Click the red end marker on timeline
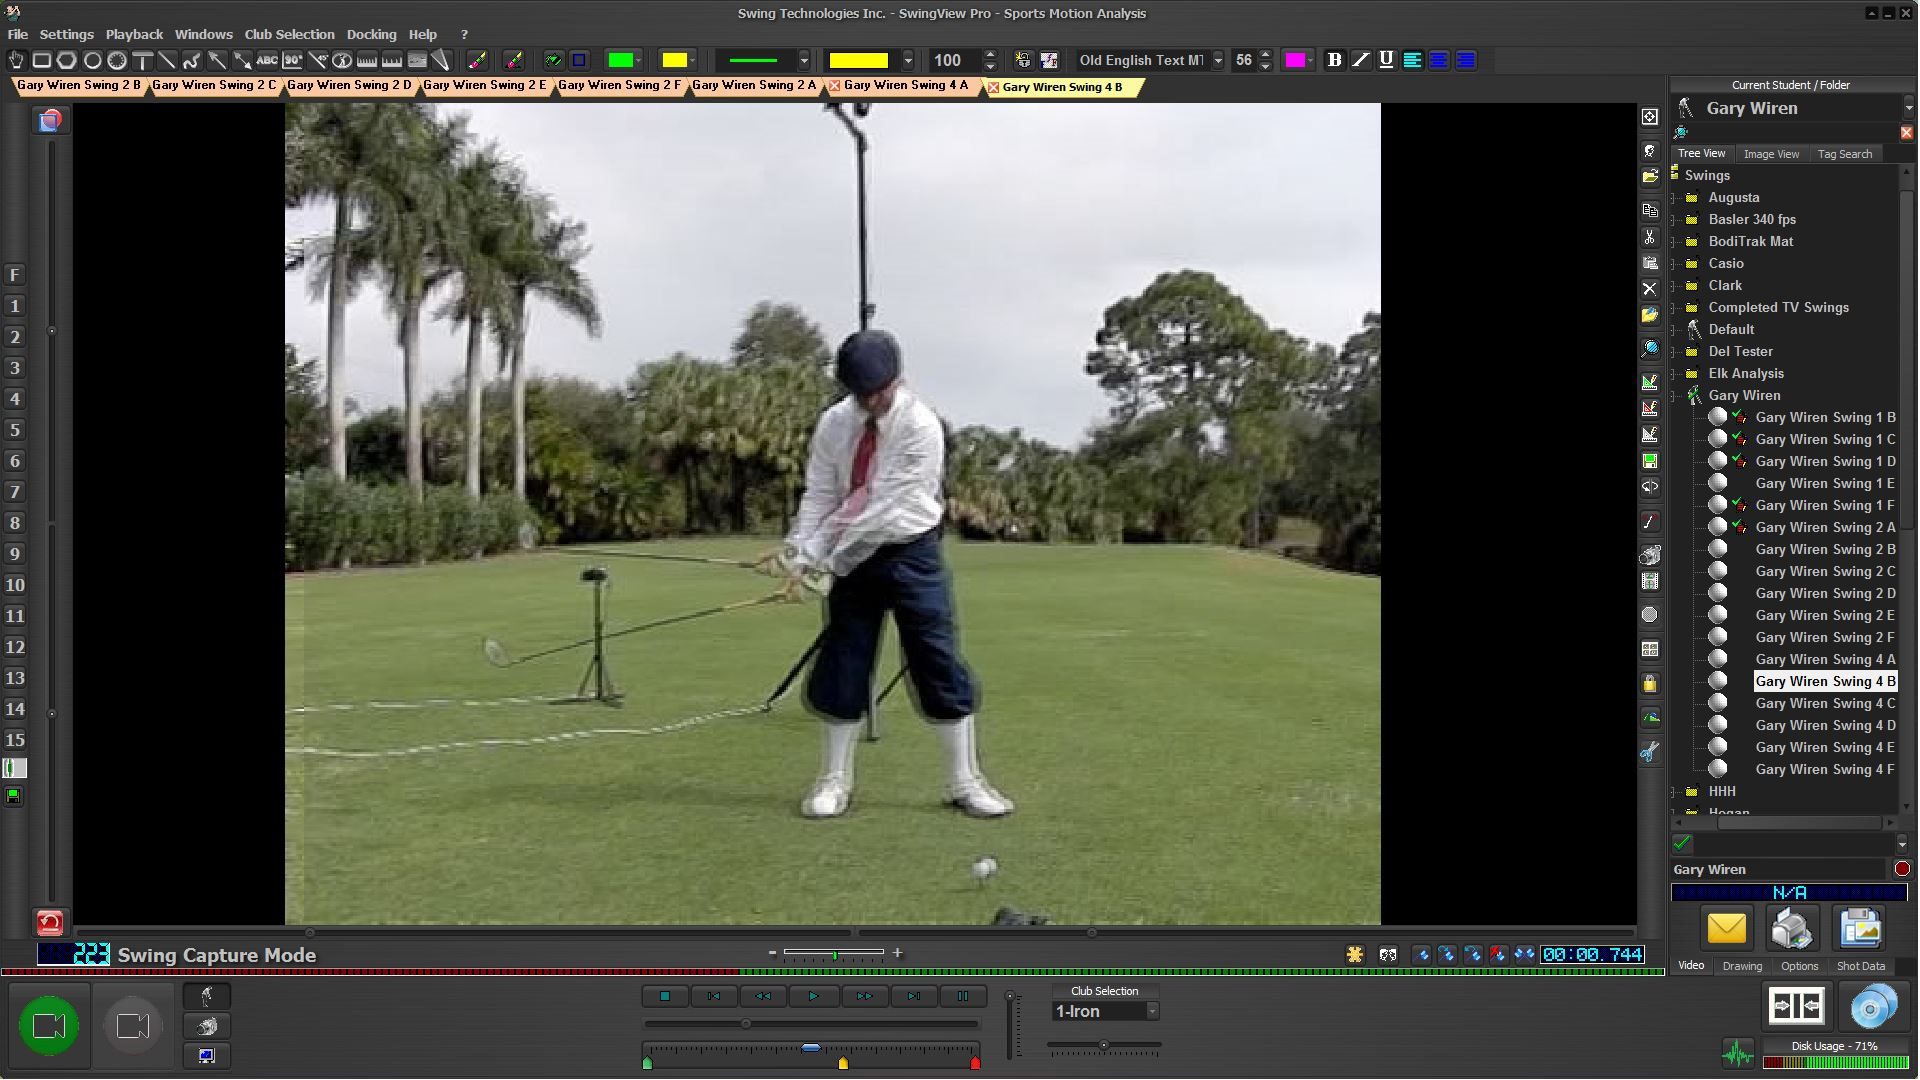The image size is (1920, 1080). coord(975,1063)
